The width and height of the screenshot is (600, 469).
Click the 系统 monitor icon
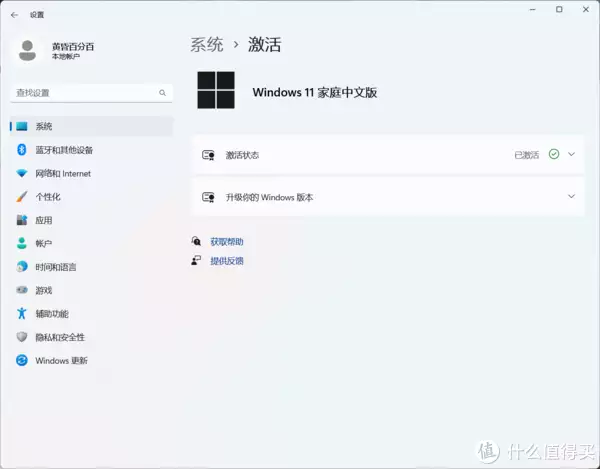tap(22, 126)
